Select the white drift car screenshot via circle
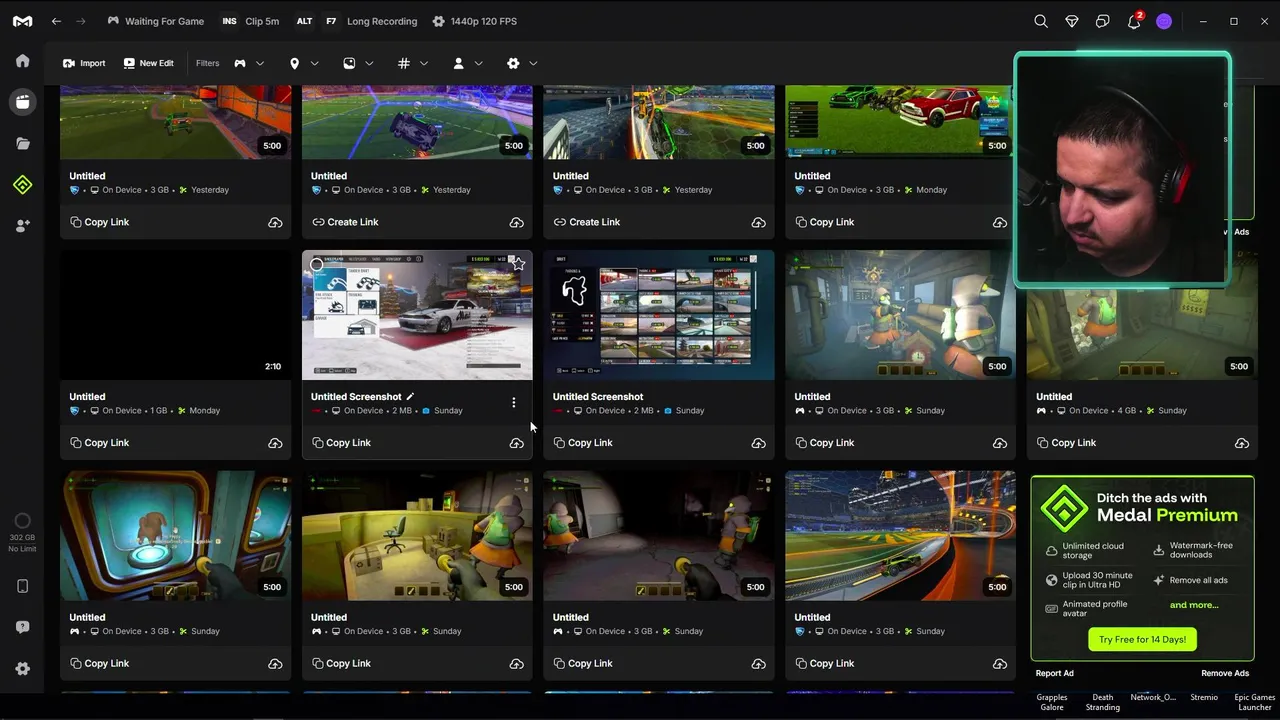1280x720 pixels. [317, 265]
